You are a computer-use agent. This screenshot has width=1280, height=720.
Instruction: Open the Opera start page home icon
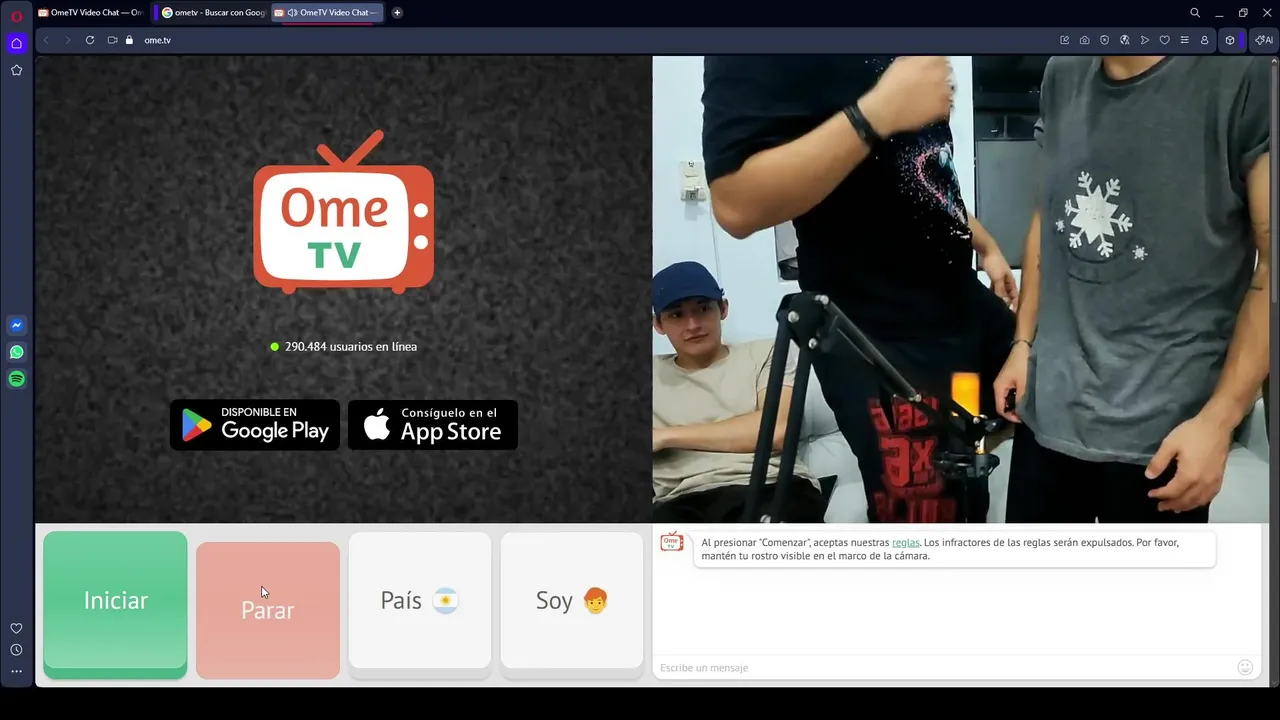[16, 43]
